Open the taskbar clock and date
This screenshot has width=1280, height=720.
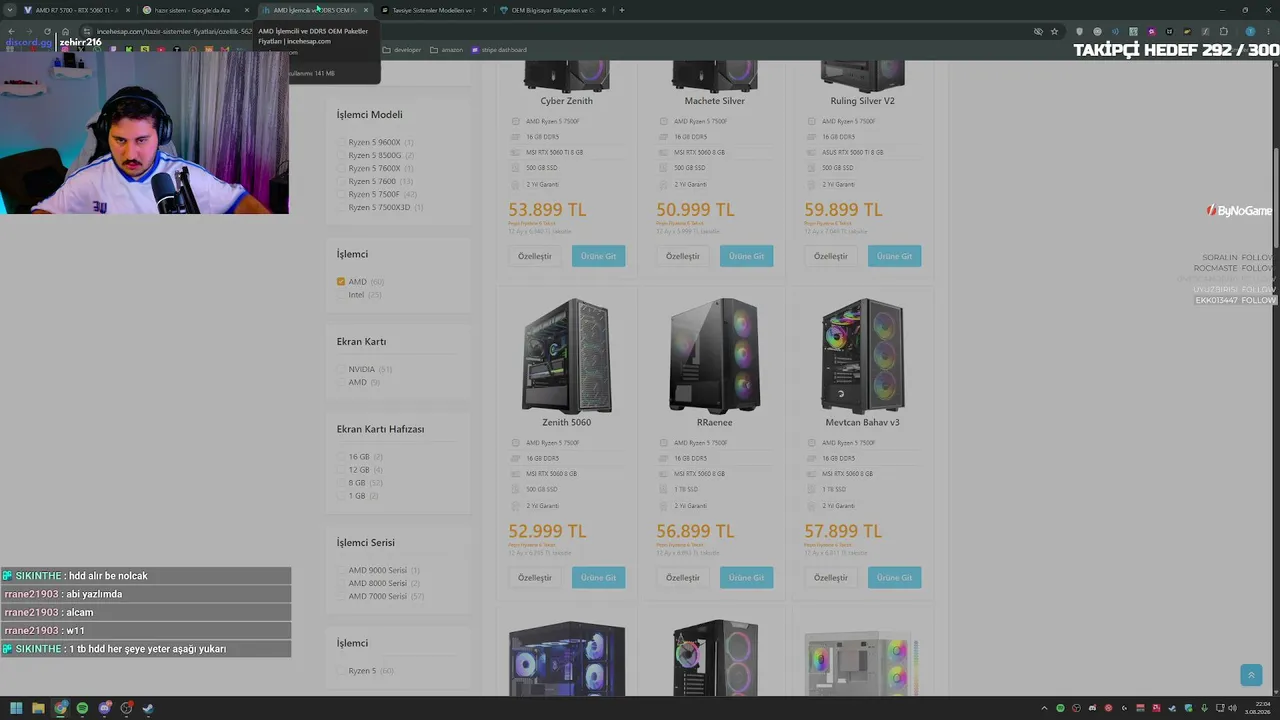coord(1257,708)
